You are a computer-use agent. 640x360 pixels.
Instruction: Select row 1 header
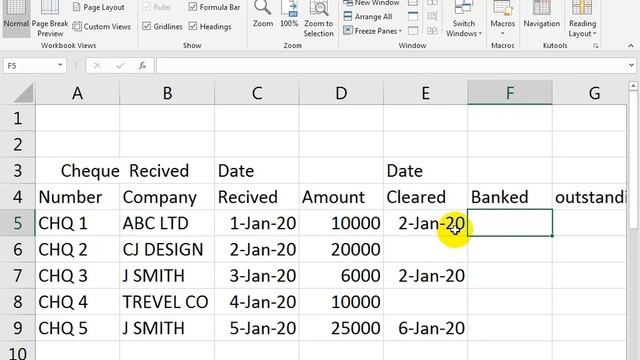click(17, 118)
